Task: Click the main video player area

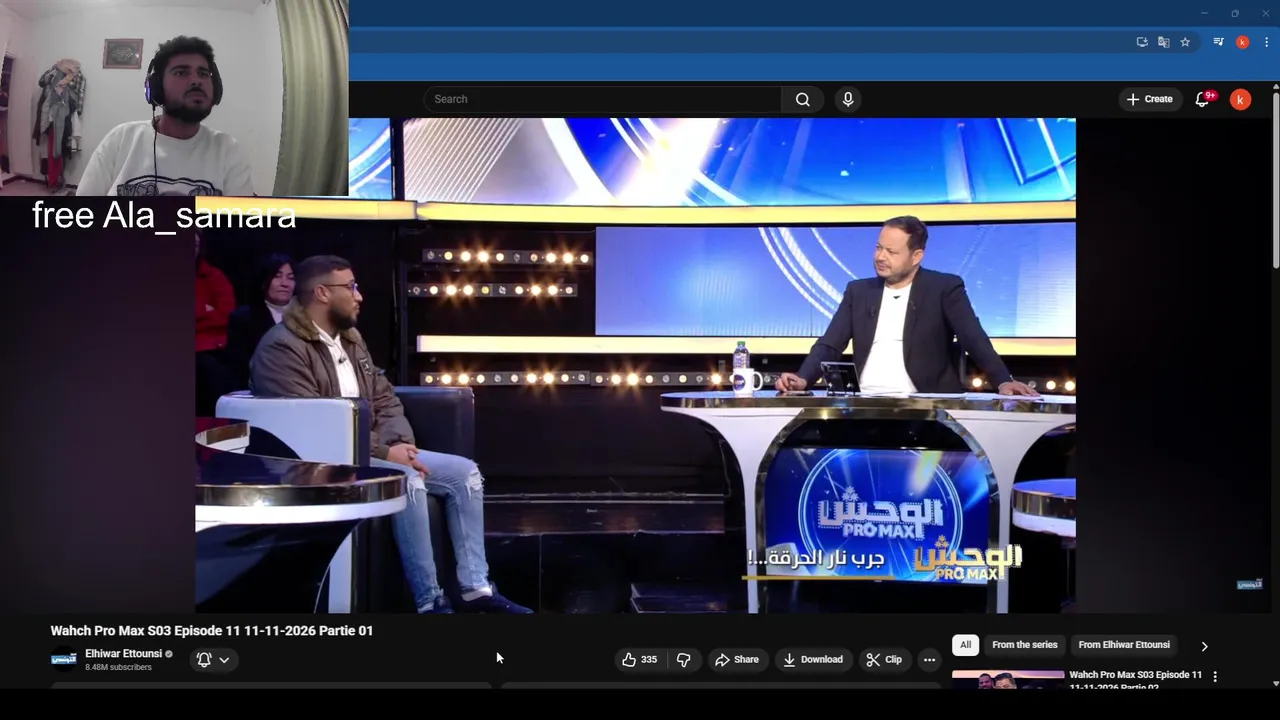Action: [x=635, y=365]
